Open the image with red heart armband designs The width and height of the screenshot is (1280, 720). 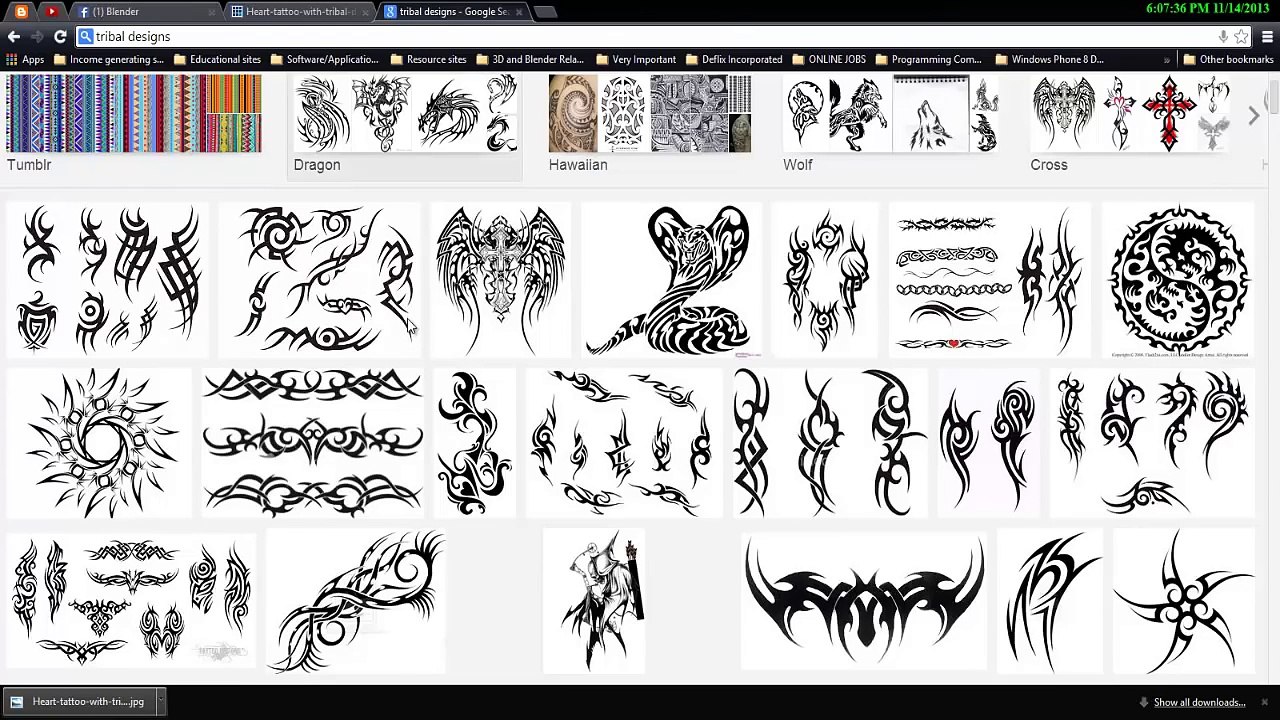(x=990, y=280)
